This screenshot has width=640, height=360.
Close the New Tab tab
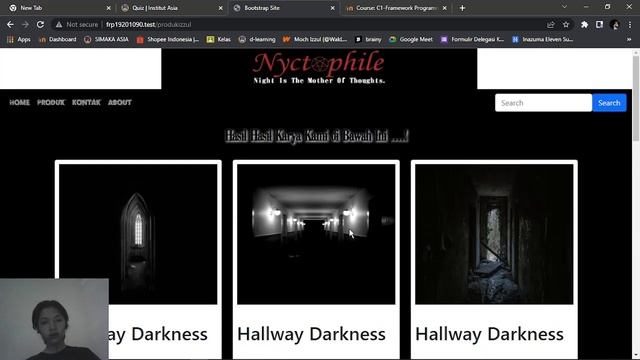click(108, 8)
